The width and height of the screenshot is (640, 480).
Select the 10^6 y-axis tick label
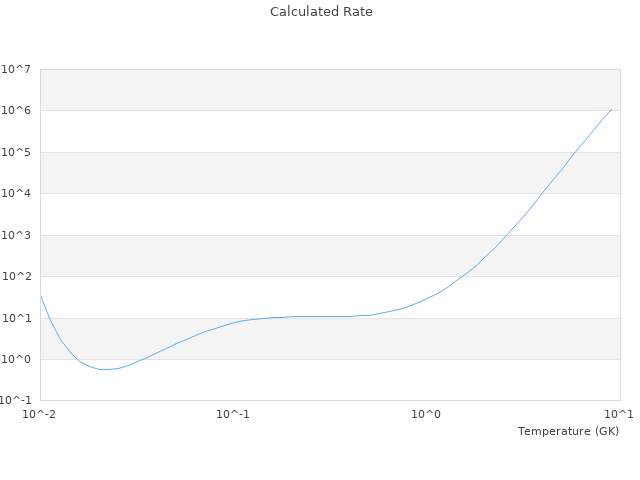(x=16, y=111)
